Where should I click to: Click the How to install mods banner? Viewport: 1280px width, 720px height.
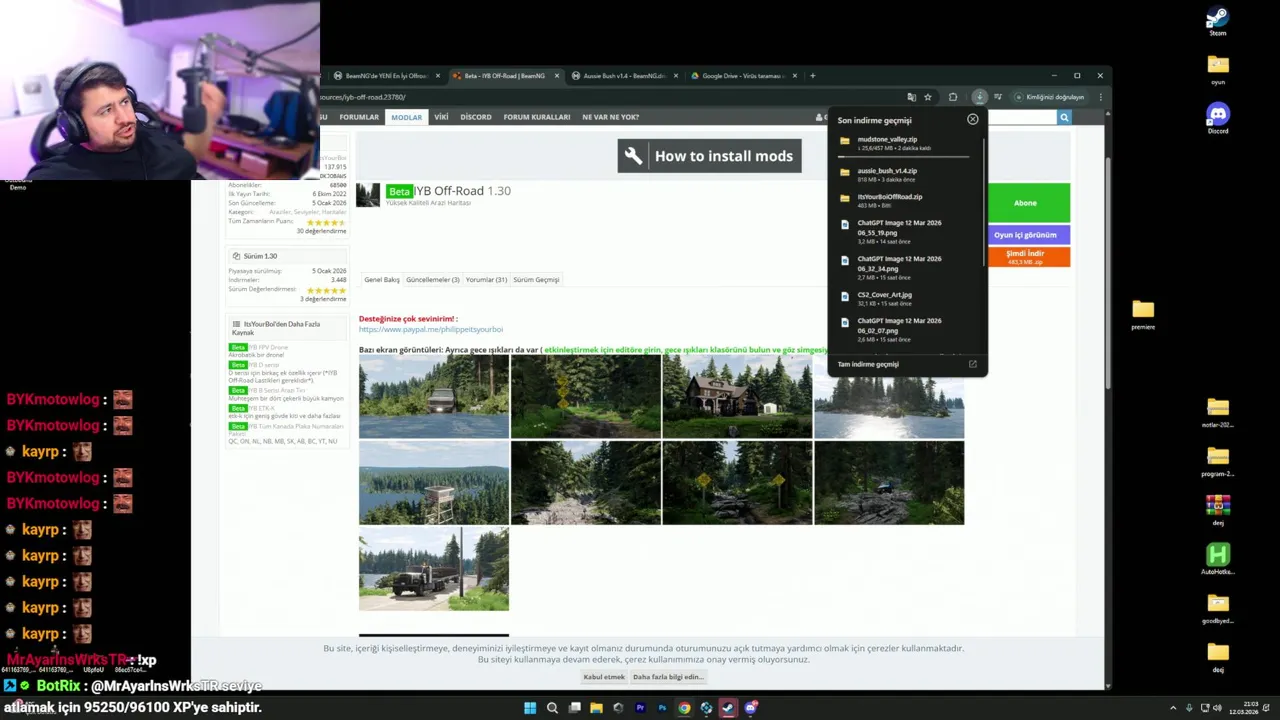(x=709, y=156)
